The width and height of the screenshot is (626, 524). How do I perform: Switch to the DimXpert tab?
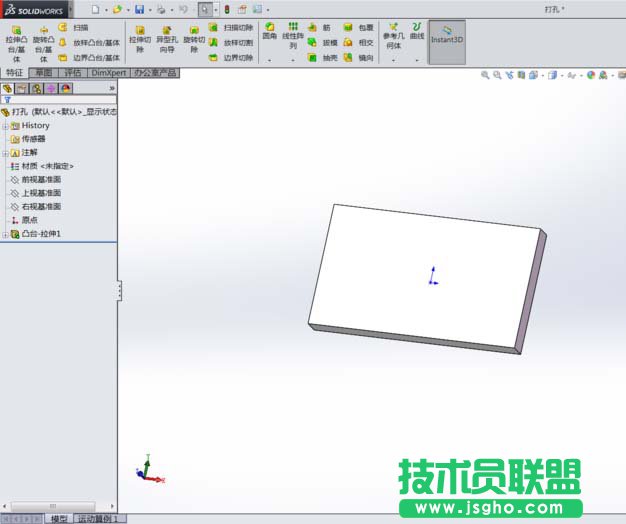(x=109, y=73)
